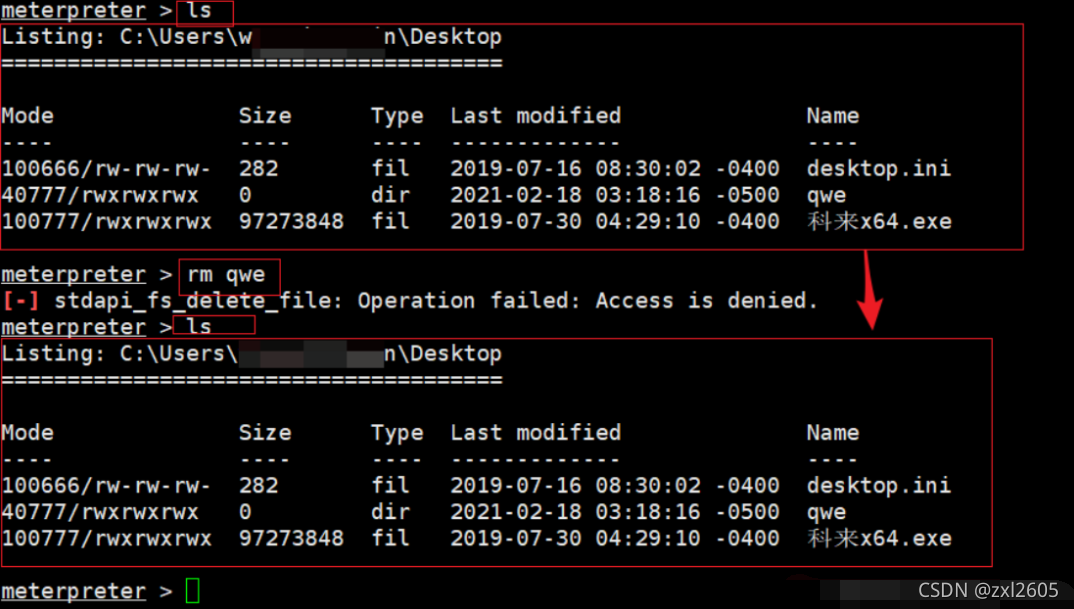The image size is (1074, 609).
Task: Click 'Last modified' header in the listing before 'rm qwe'
Action: 536,116
